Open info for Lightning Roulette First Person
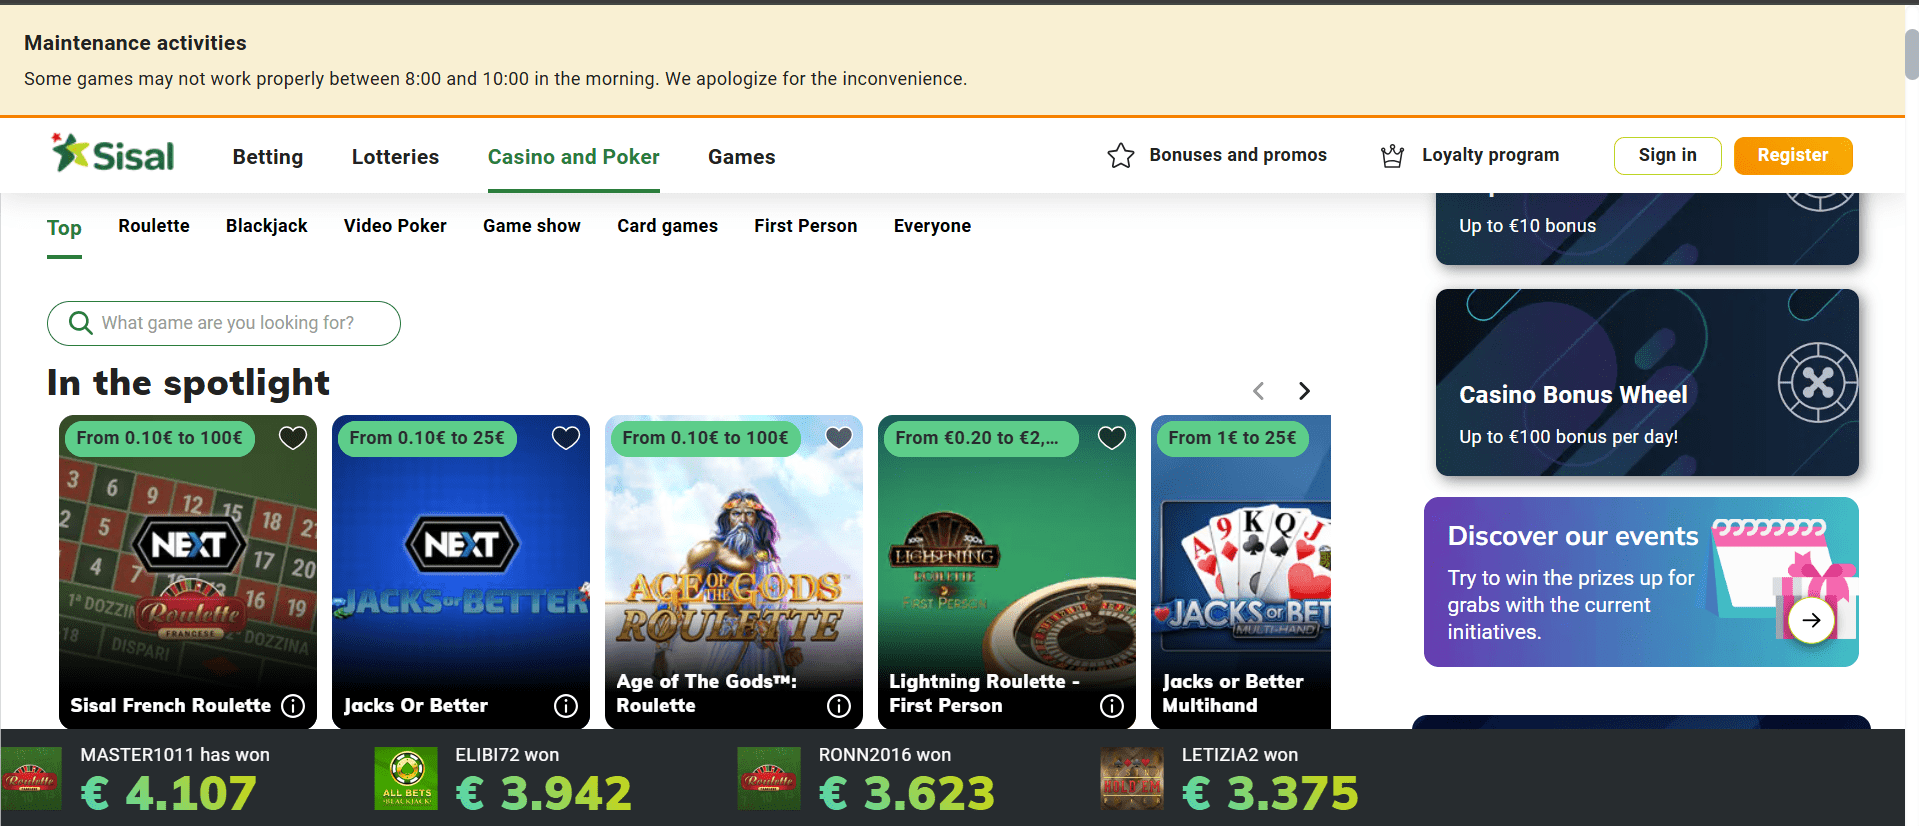 [1112, 706]
